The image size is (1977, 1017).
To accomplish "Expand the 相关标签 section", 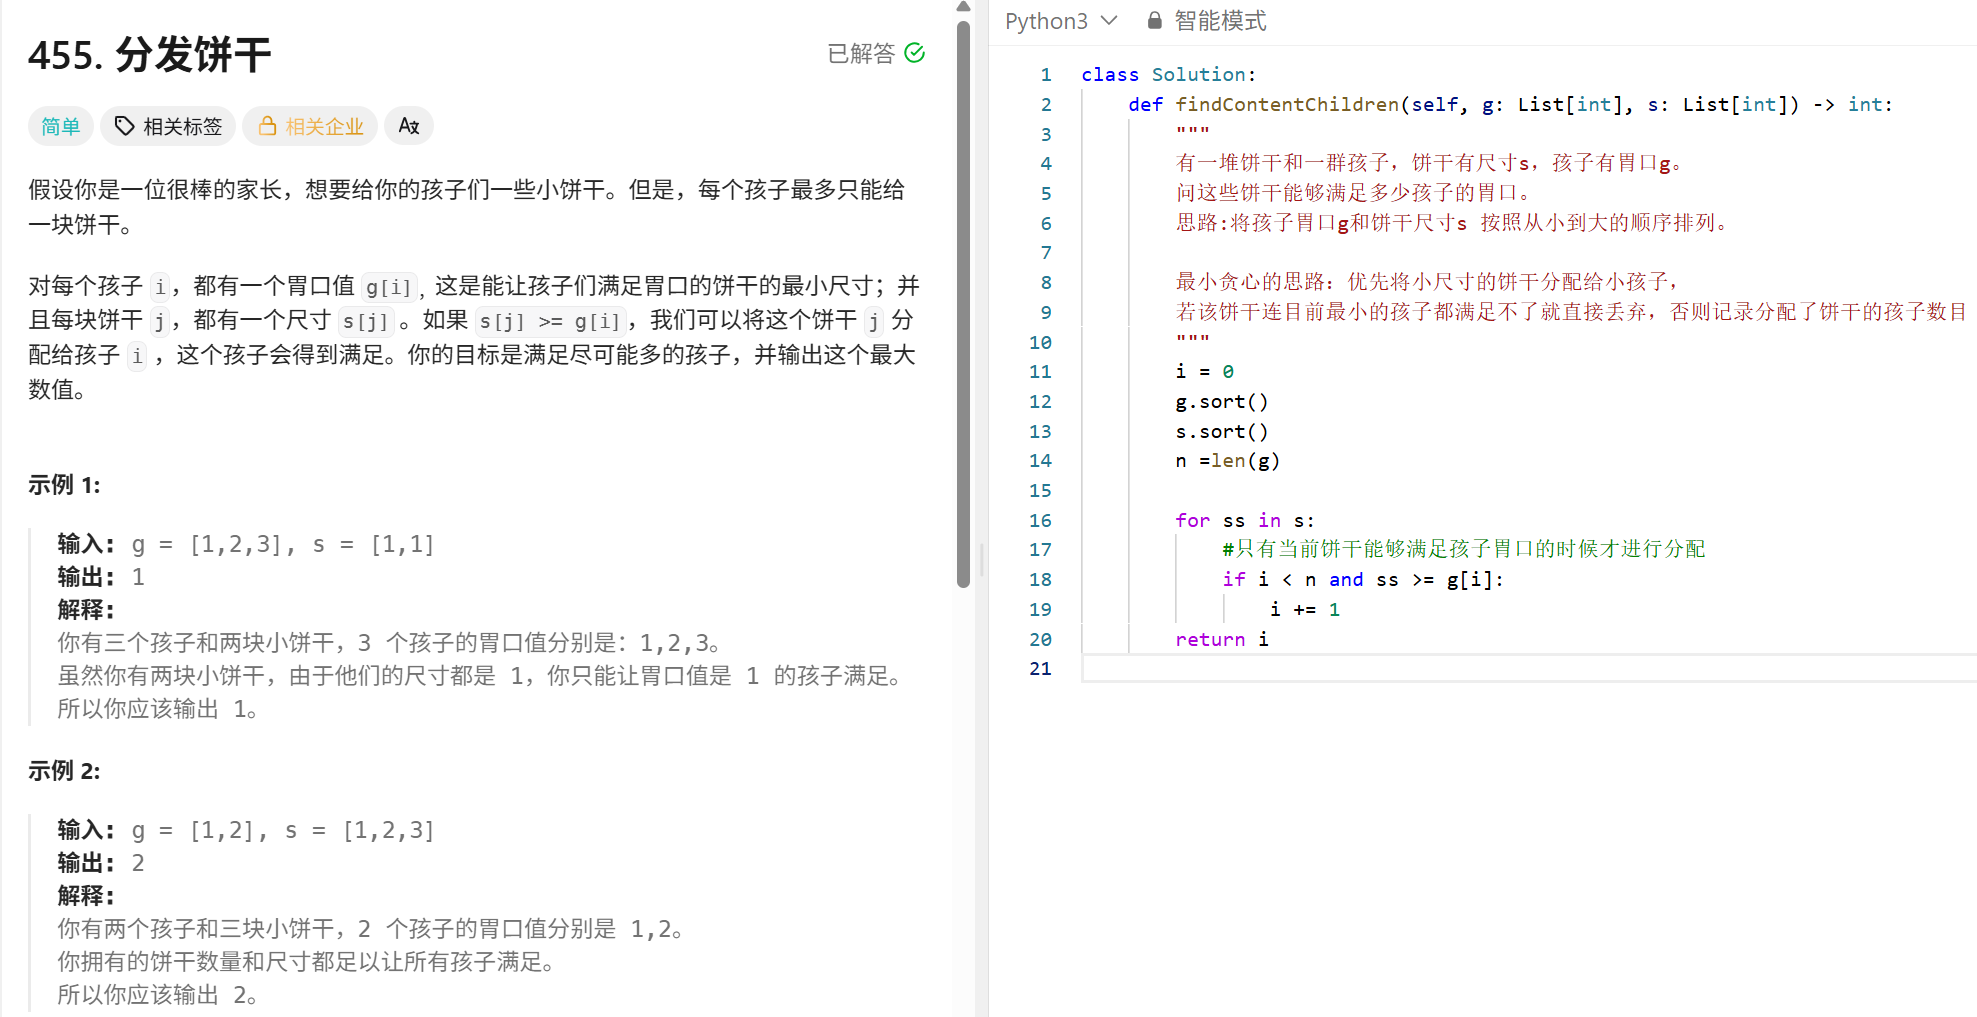I will [x=168, y=126].
